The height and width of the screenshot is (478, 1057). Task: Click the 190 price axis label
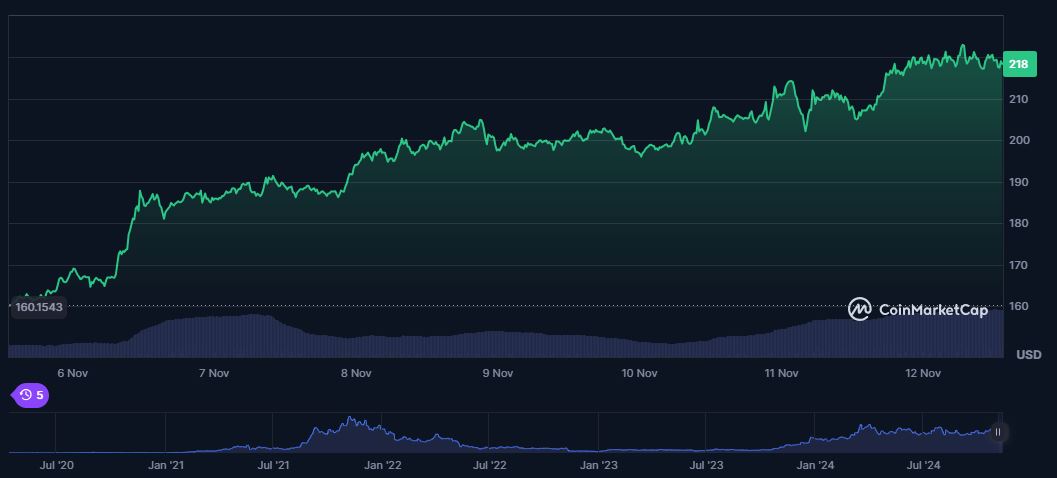1018,182
